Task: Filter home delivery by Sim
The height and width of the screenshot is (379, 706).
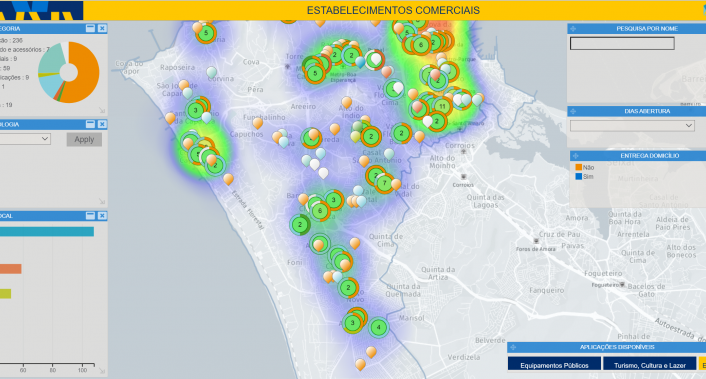Action: pyautogui.click(x=584, y=176)
